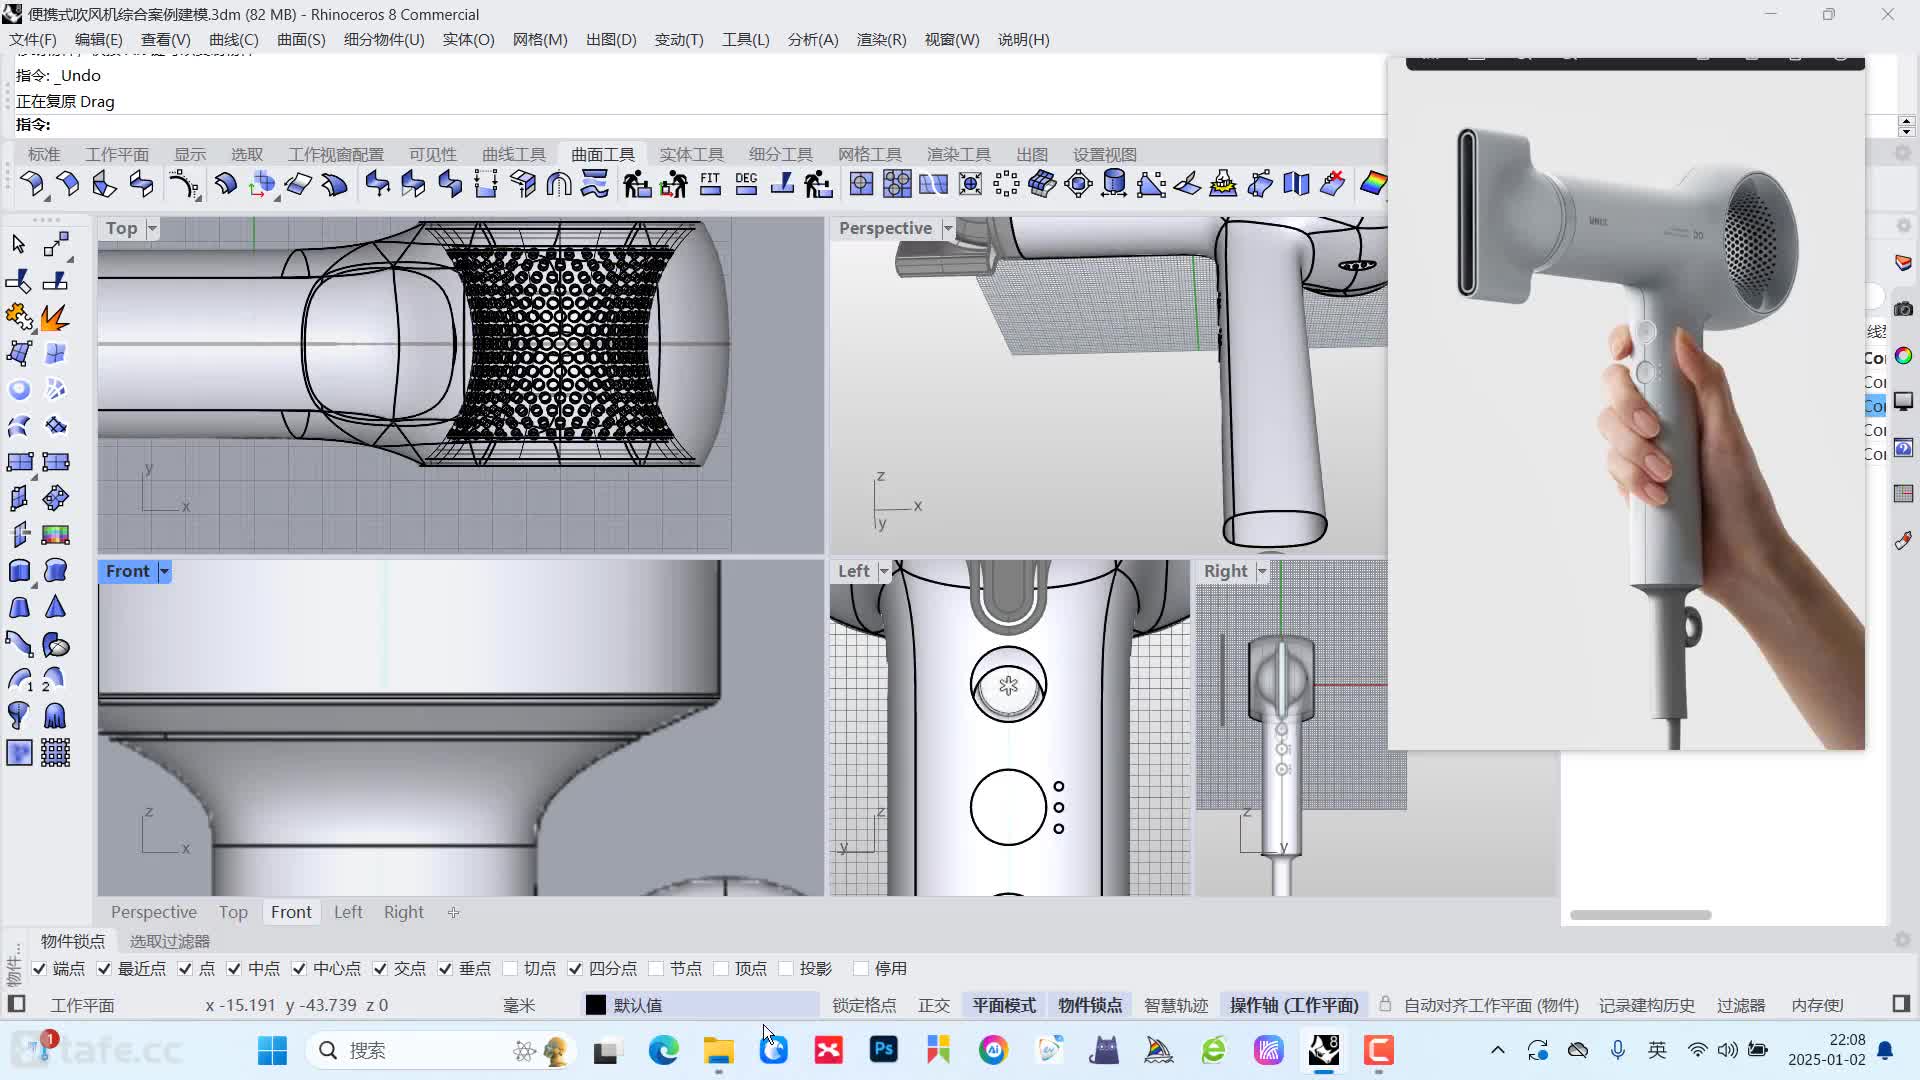Viewport: 1920px width, 1080px height.
Task: Open the 文件(F) menu
Action: coord(33,39)
